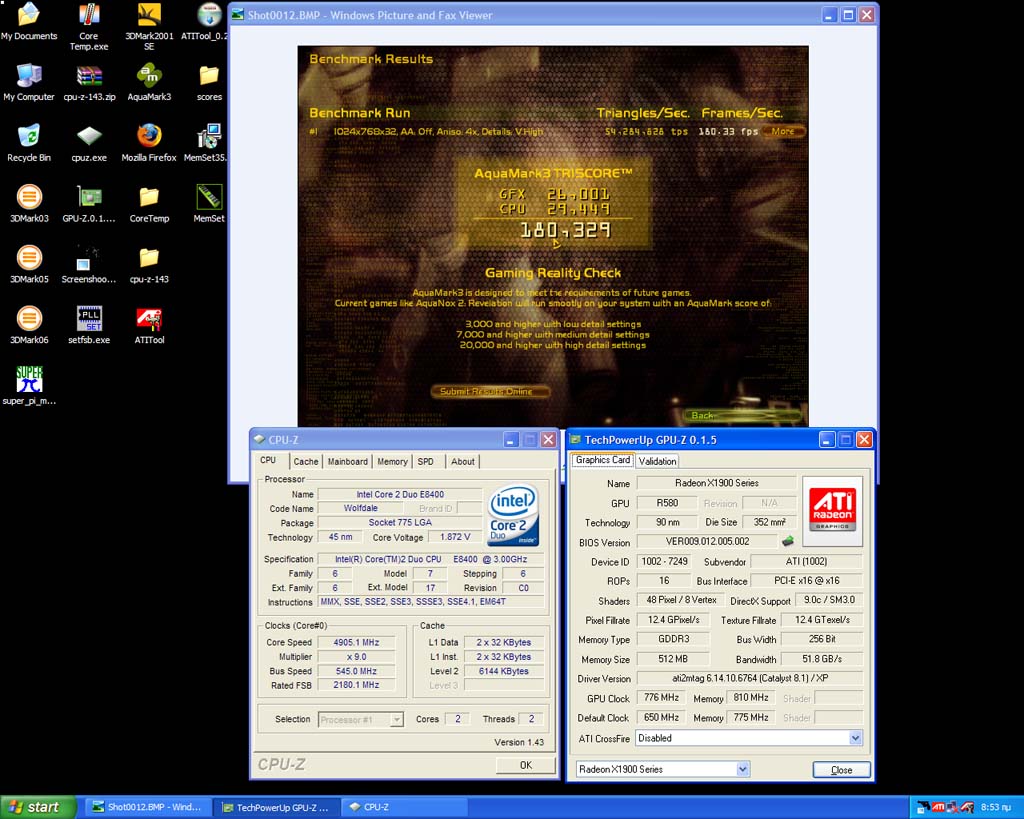Launch the MemSet desktop shortcut
The image size is (1024, 819).
(x=209, y=204)
